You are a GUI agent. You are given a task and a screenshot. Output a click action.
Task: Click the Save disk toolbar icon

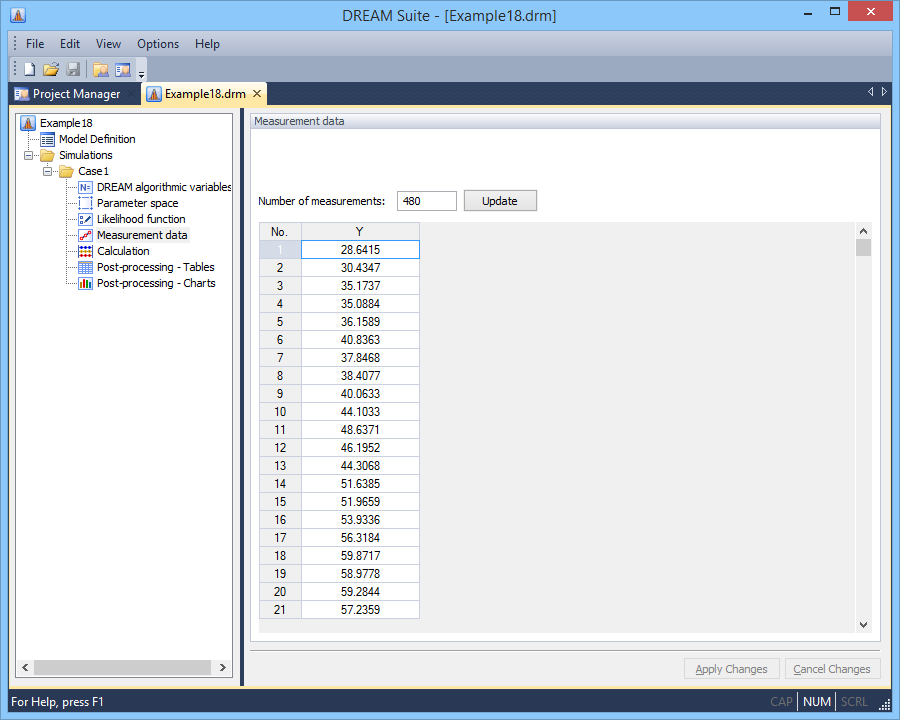tap(73, 69)
